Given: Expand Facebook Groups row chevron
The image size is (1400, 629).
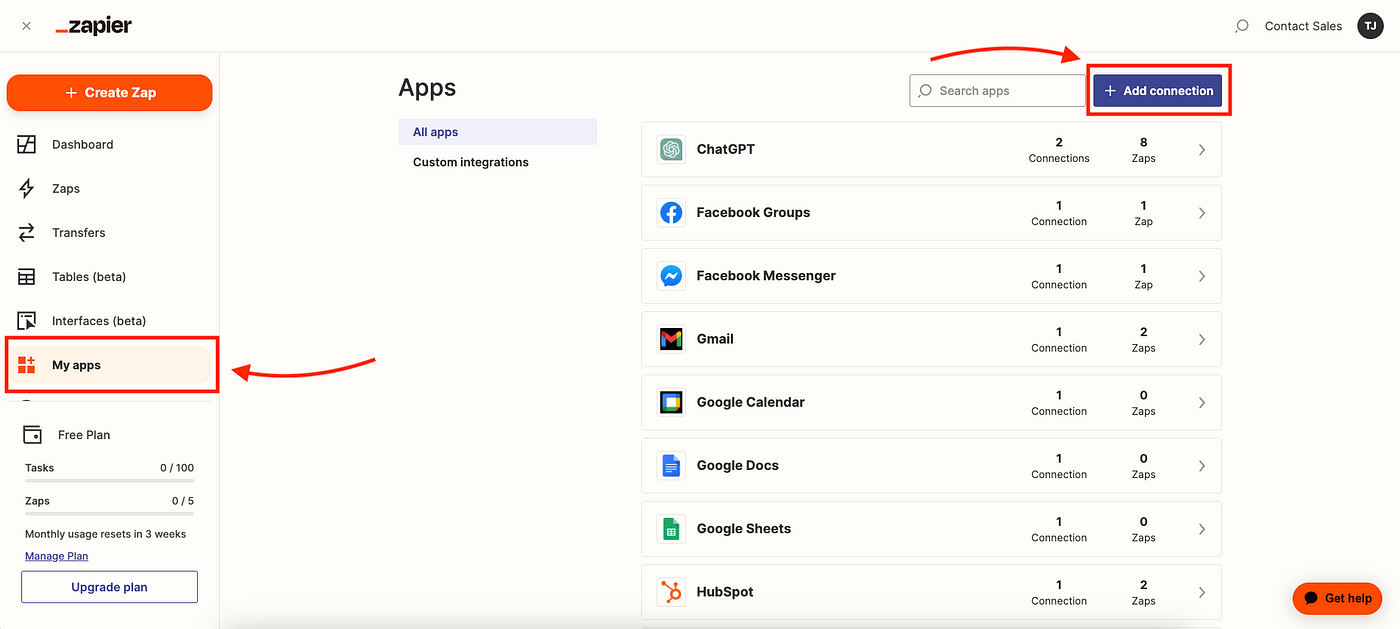Looking at the screenshot, I should tap(1202, 212).
